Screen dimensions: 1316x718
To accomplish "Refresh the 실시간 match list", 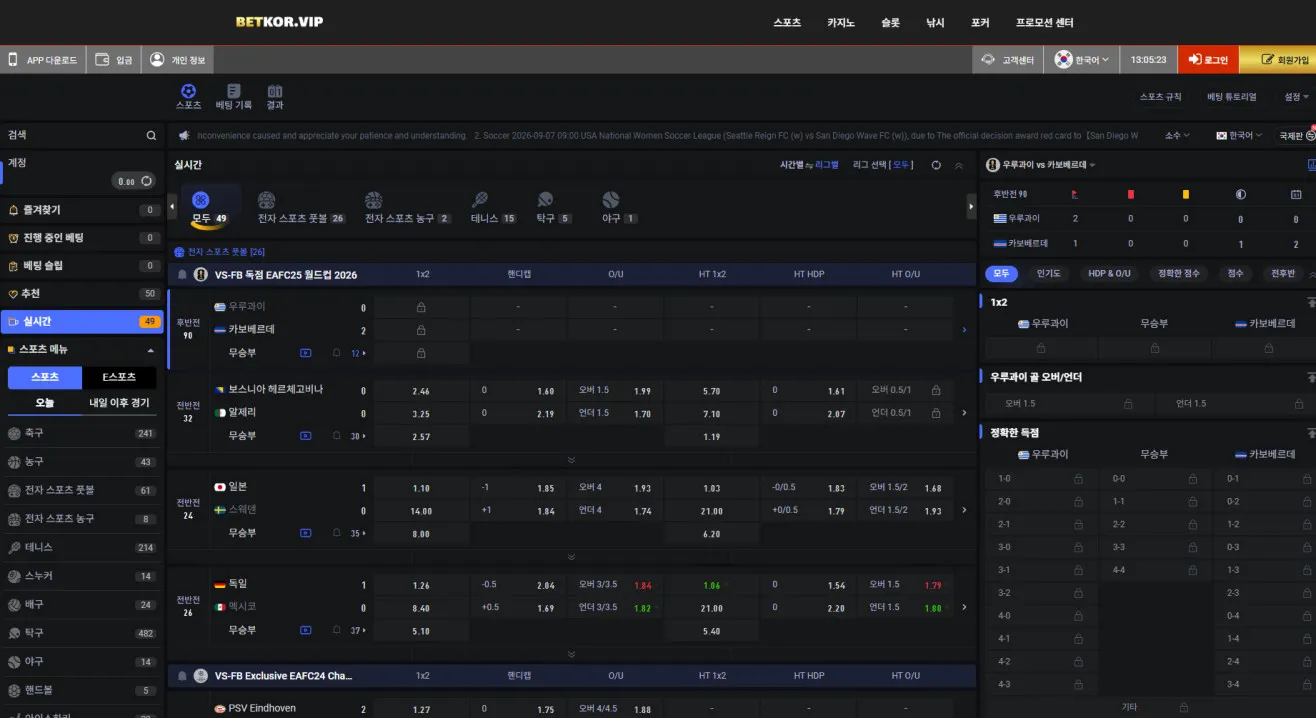I will pos(936,165).
